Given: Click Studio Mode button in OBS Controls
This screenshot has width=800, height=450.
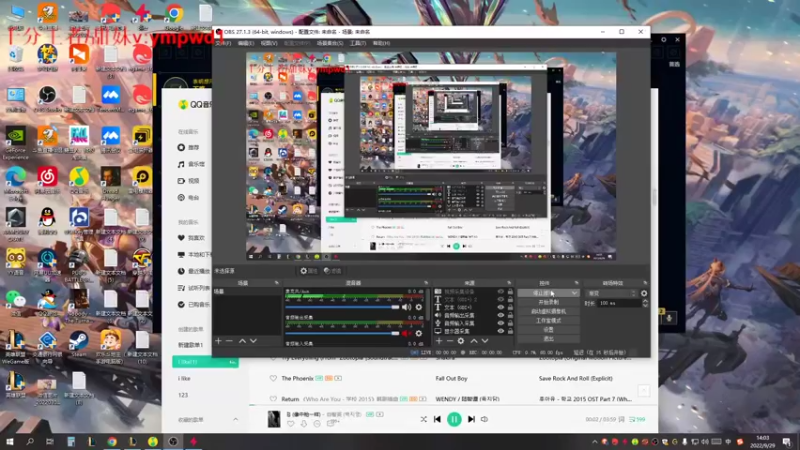Looking at the screenshot, I should 548,320.
